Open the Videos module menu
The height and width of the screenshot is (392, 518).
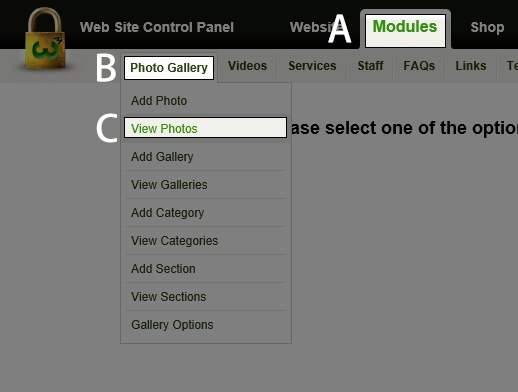click(247, 66)
